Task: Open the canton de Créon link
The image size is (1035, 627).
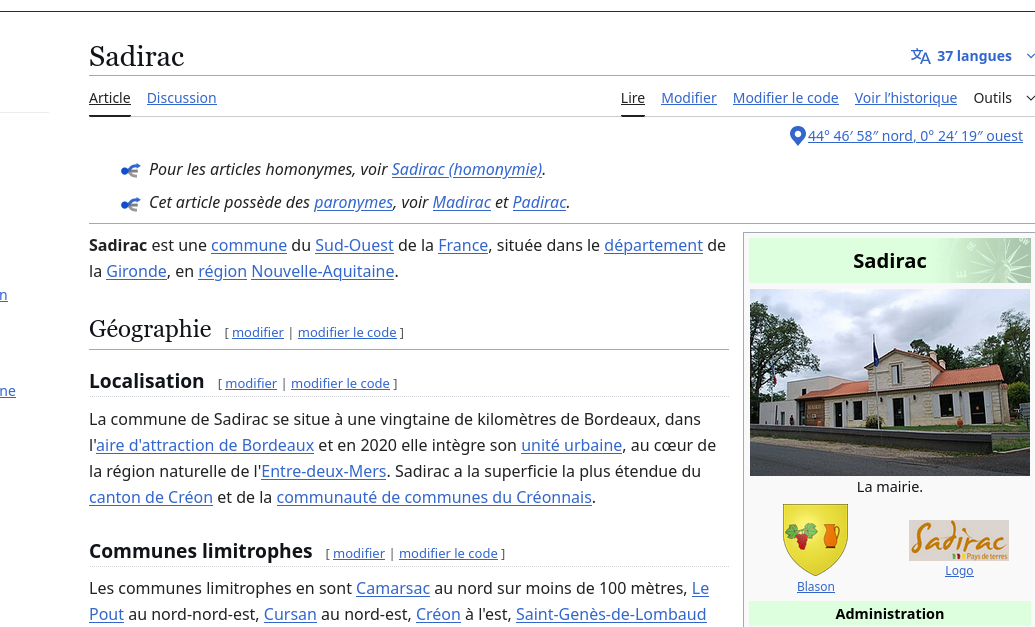Action: [x=151, y=497]
